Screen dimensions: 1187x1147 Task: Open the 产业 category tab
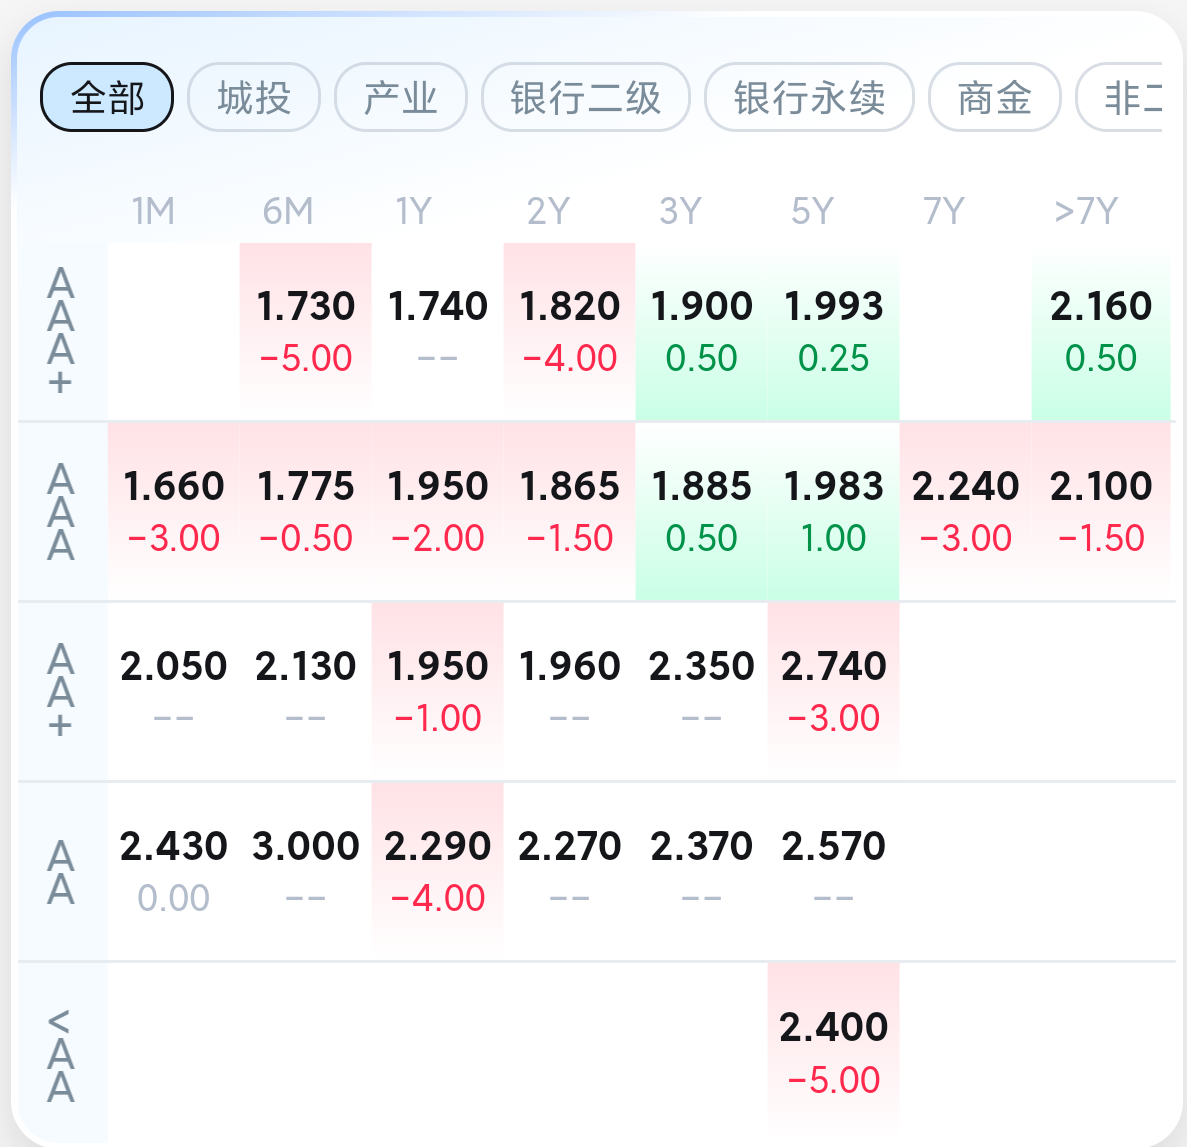(400, 98)
